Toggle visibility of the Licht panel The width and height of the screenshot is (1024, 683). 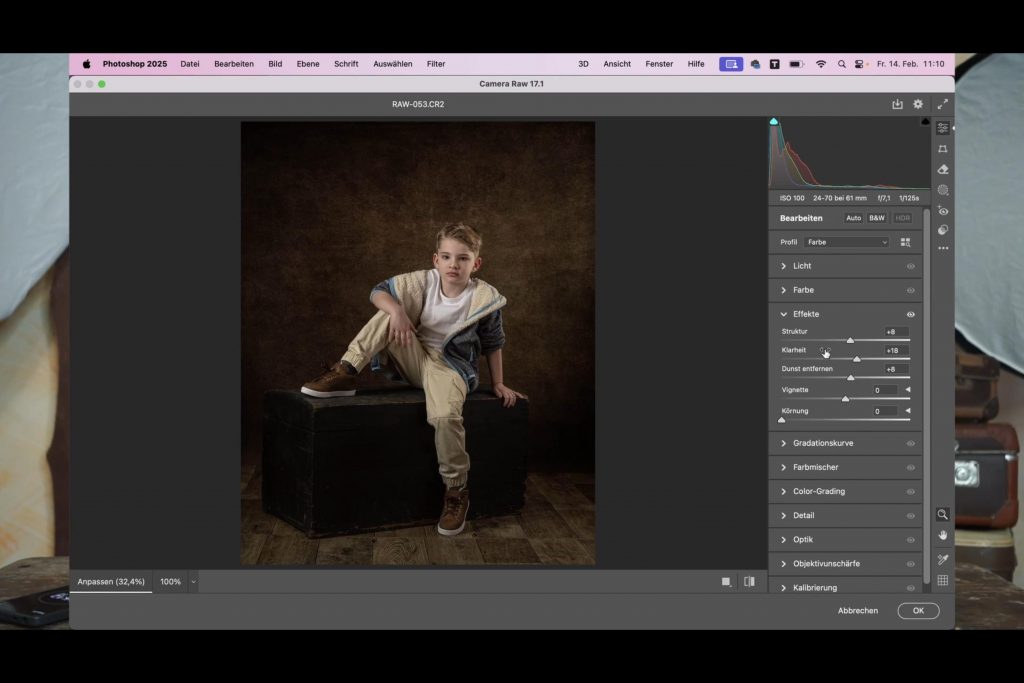910,266
